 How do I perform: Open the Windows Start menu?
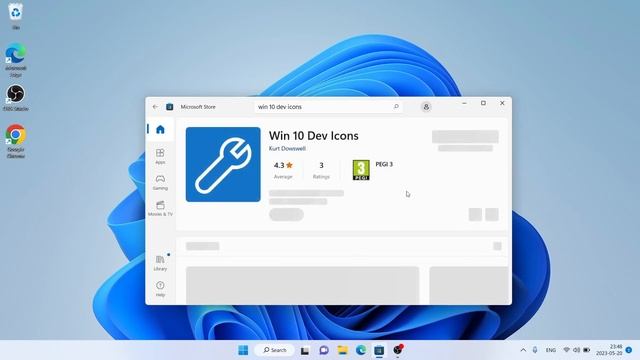(243, 350)
